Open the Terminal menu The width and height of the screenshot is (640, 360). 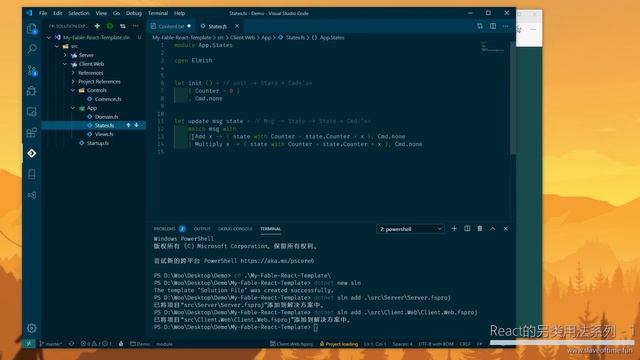click(x=158, y=13)
